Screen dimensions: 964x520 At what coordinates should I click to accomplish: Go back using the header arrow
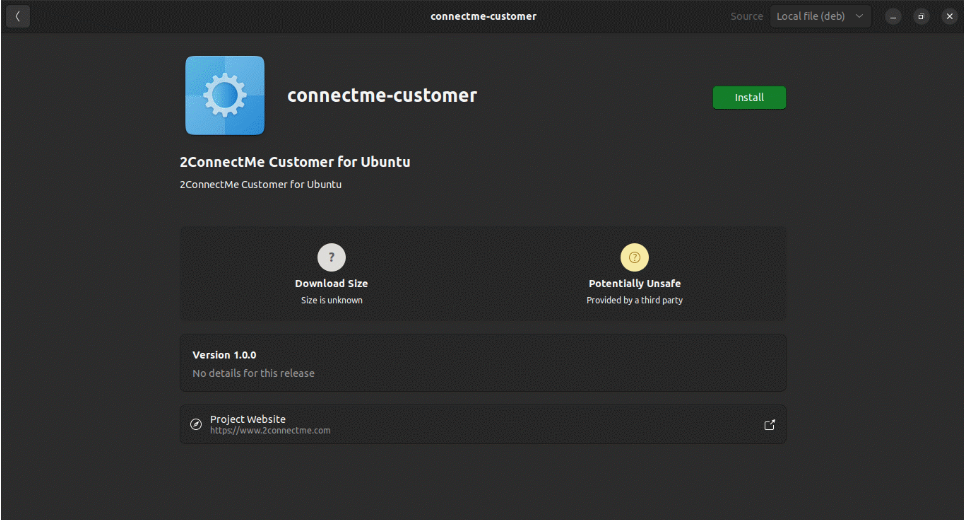[18, 17]
